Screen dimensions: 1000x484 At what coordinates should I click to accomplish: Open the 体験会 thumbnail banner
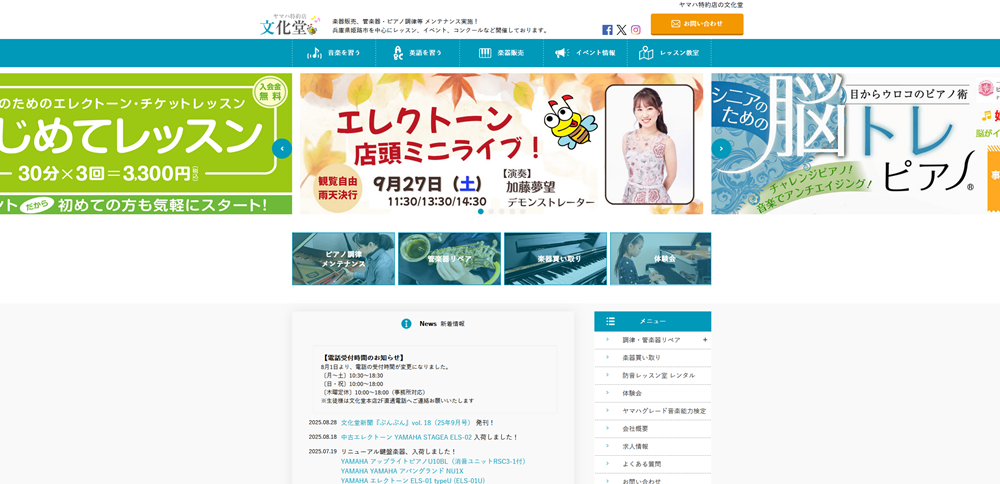[660, 259]
